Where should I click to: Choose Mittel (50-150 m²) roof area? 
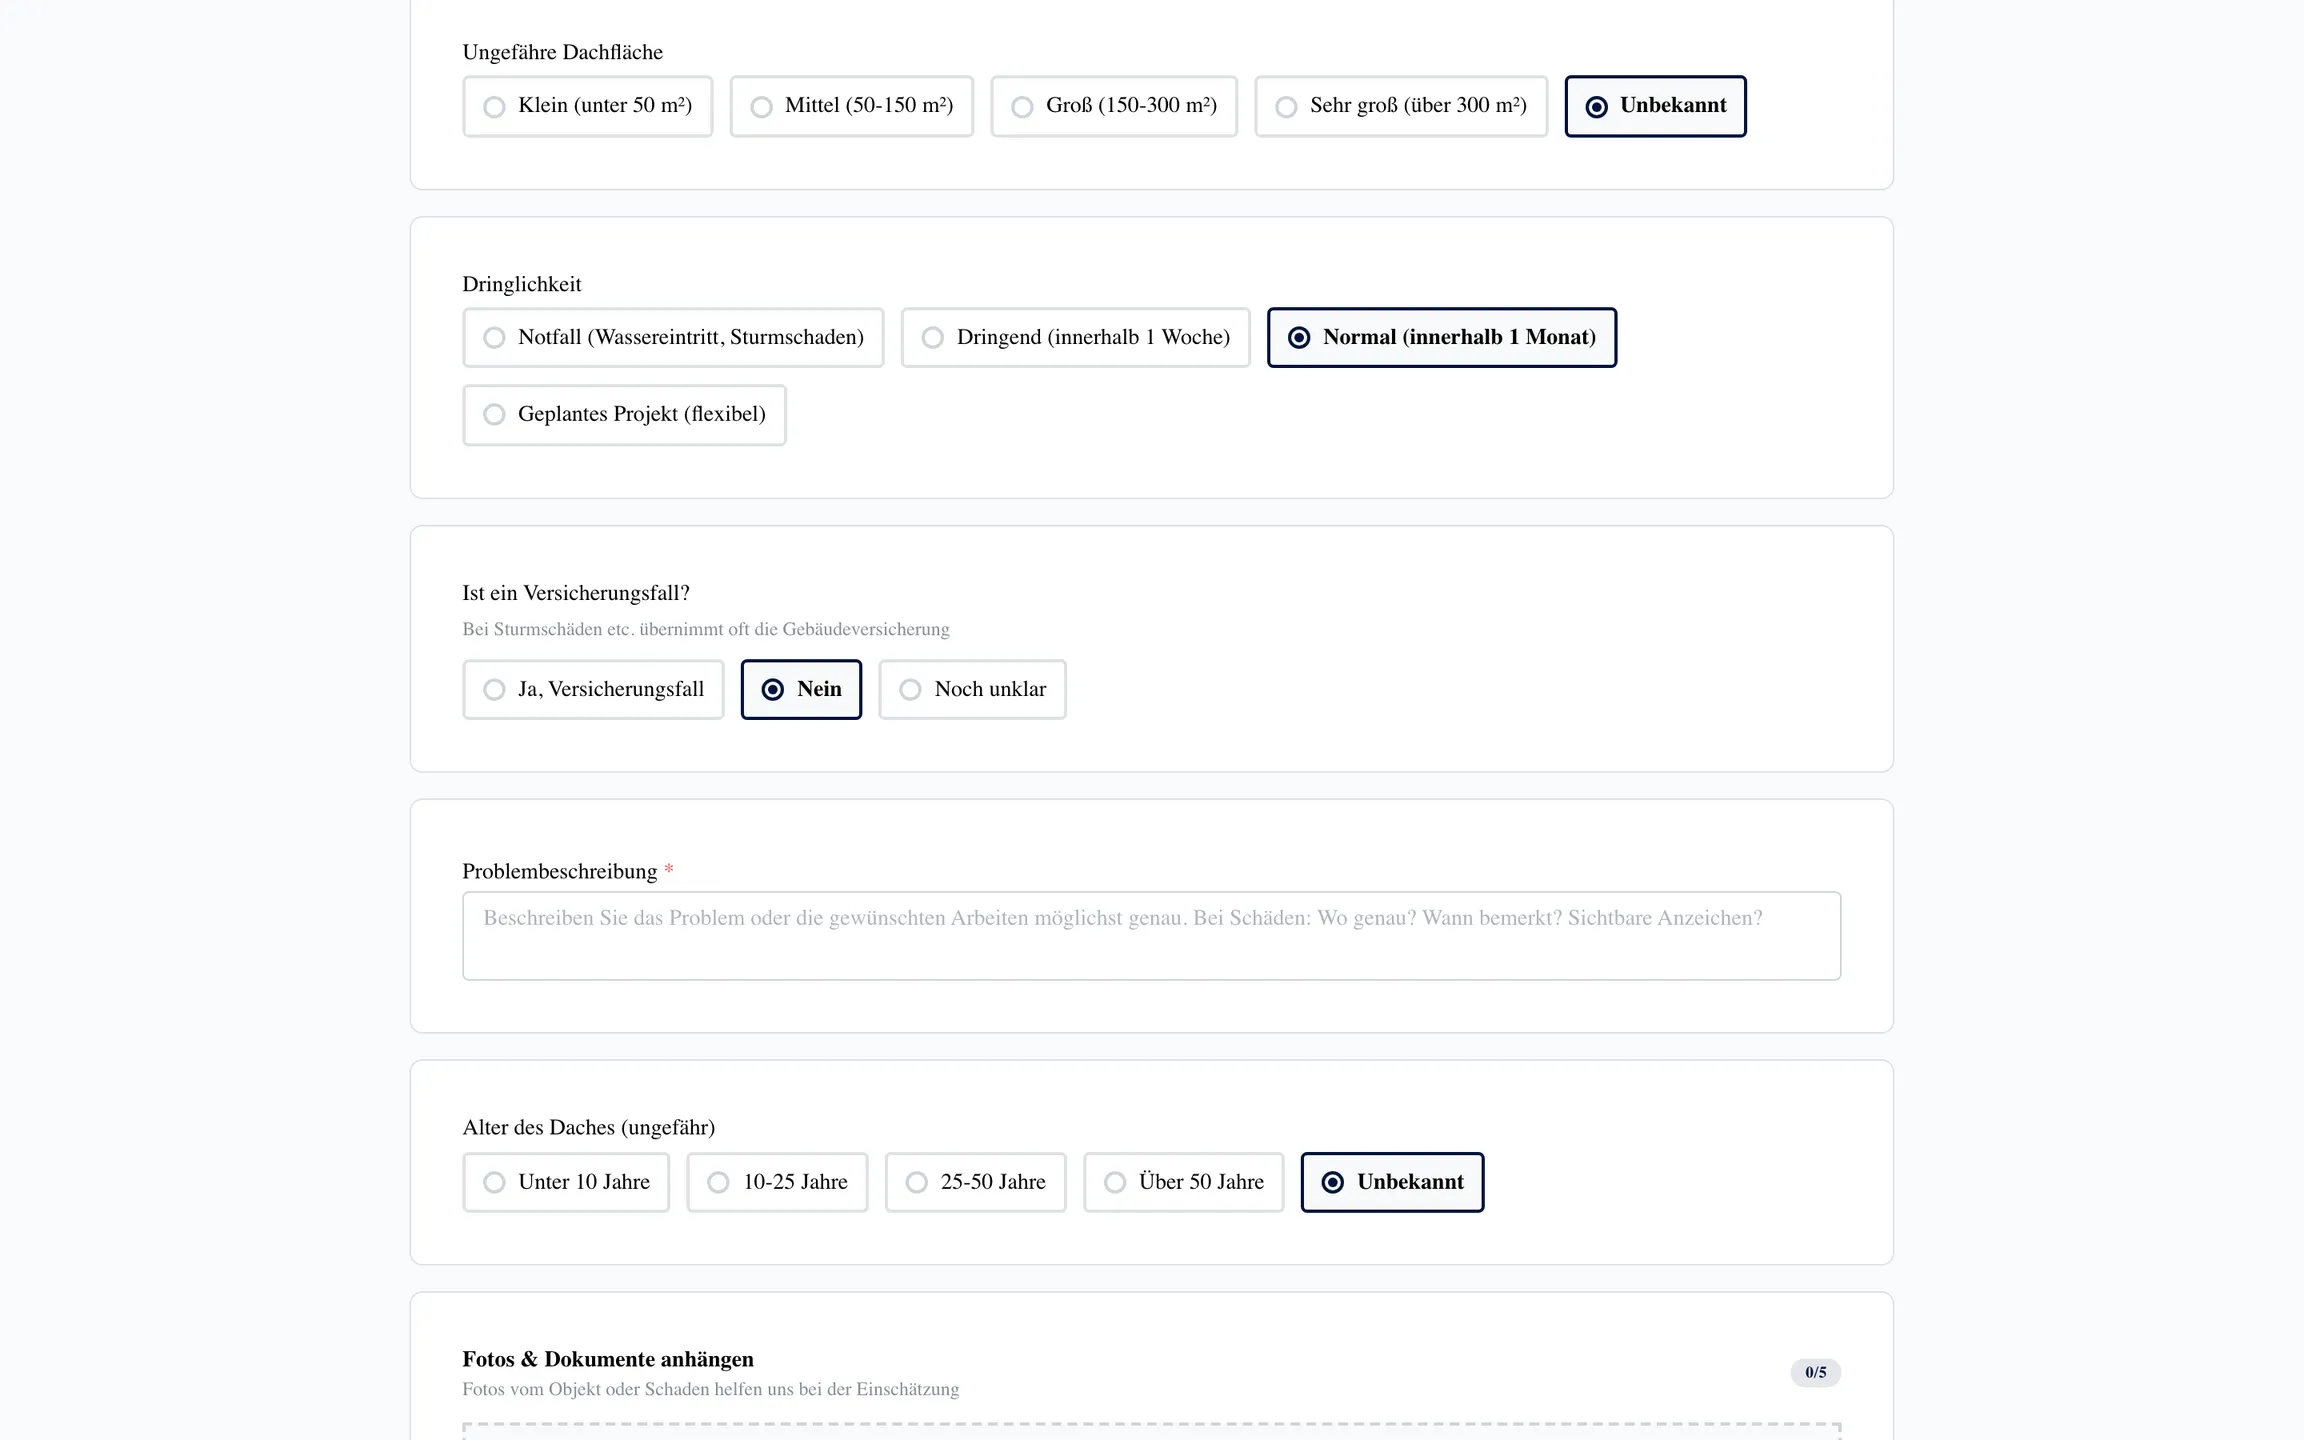click(851, 106)
